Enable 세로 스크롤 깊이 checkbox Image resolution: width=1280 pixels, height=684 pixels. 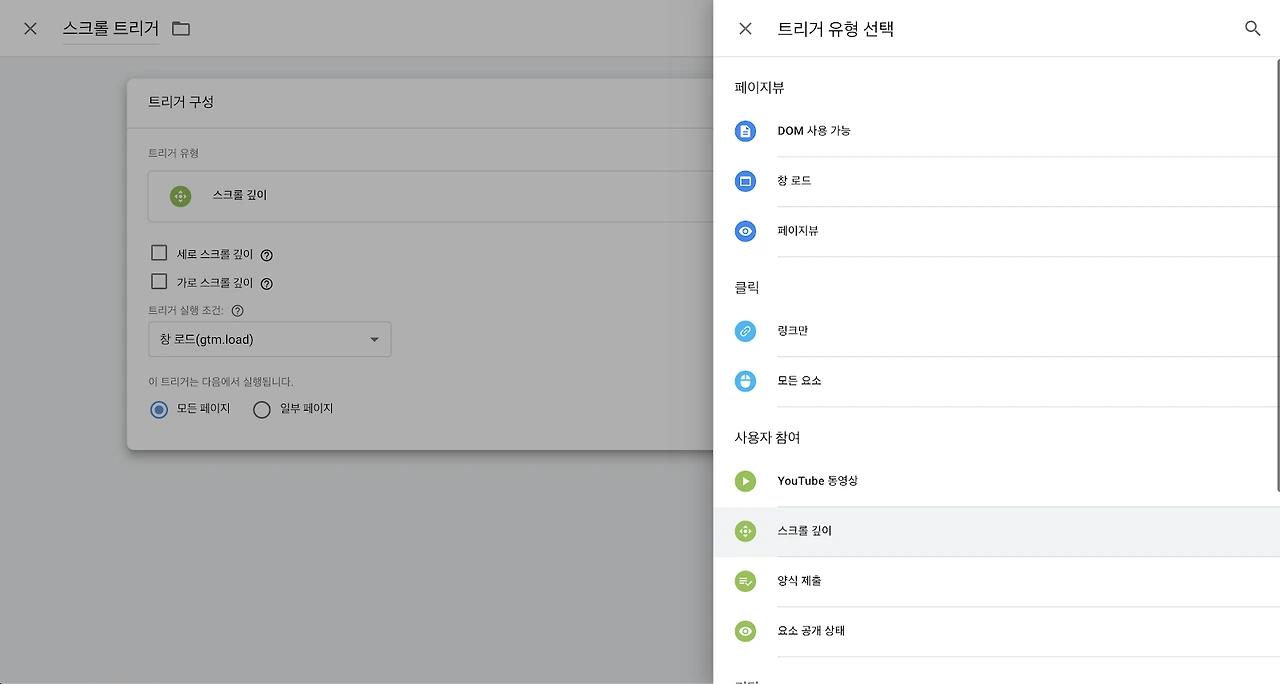[159, 253]
